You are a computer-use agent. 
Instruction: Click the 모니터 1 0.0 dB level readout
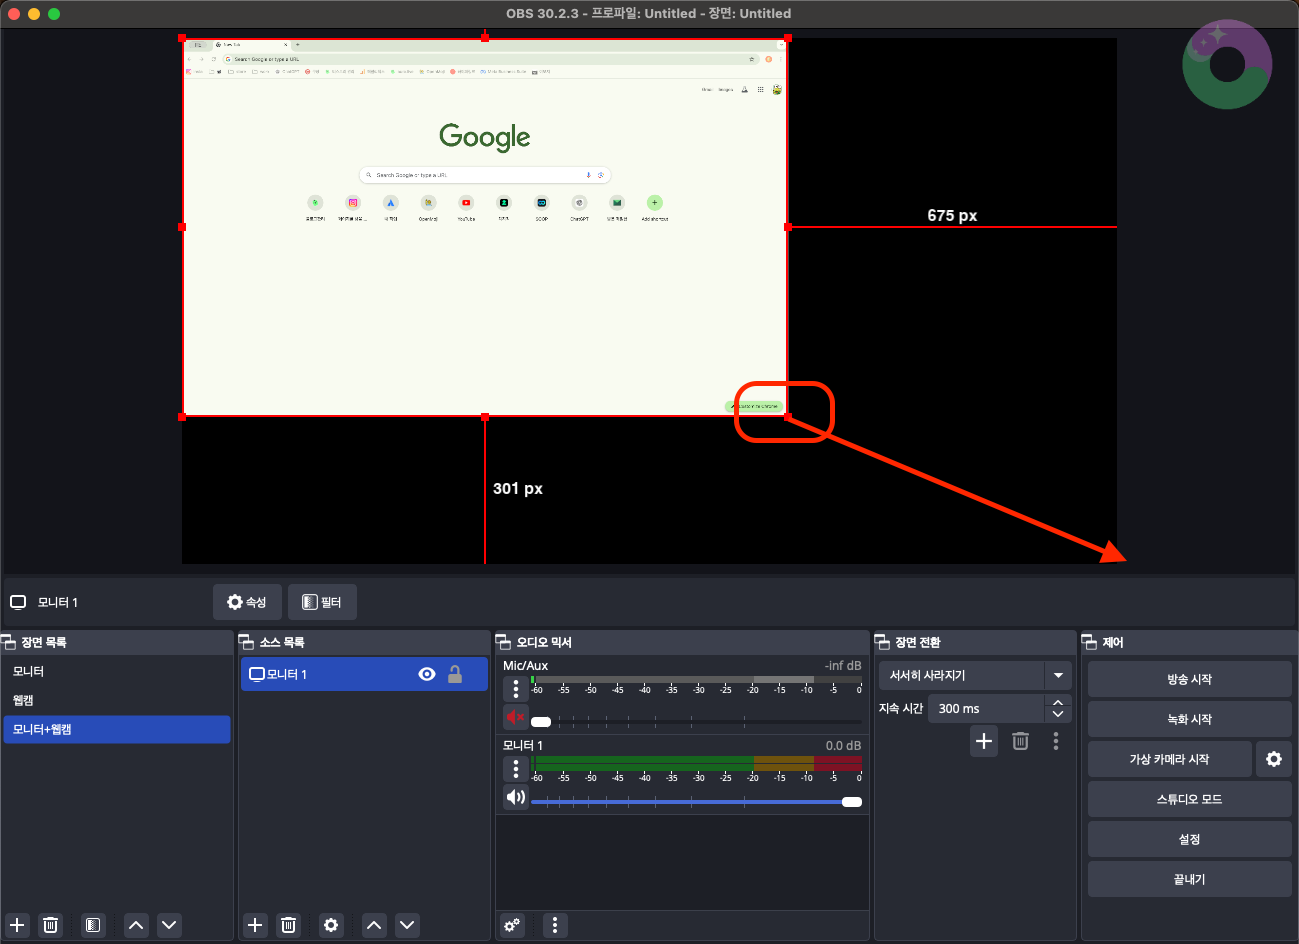[x=843, y=745]
